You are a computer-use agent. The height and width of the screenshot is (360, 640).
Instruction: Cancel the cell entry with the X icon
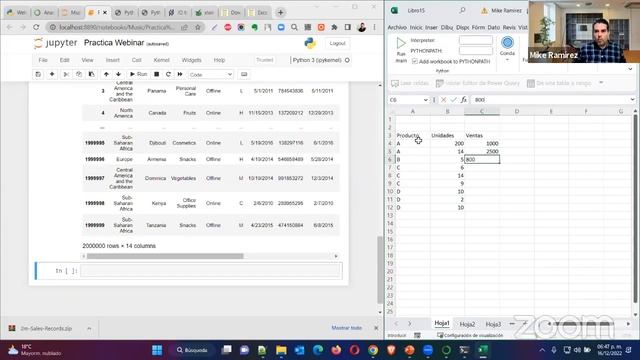click(x=444, y=100)
